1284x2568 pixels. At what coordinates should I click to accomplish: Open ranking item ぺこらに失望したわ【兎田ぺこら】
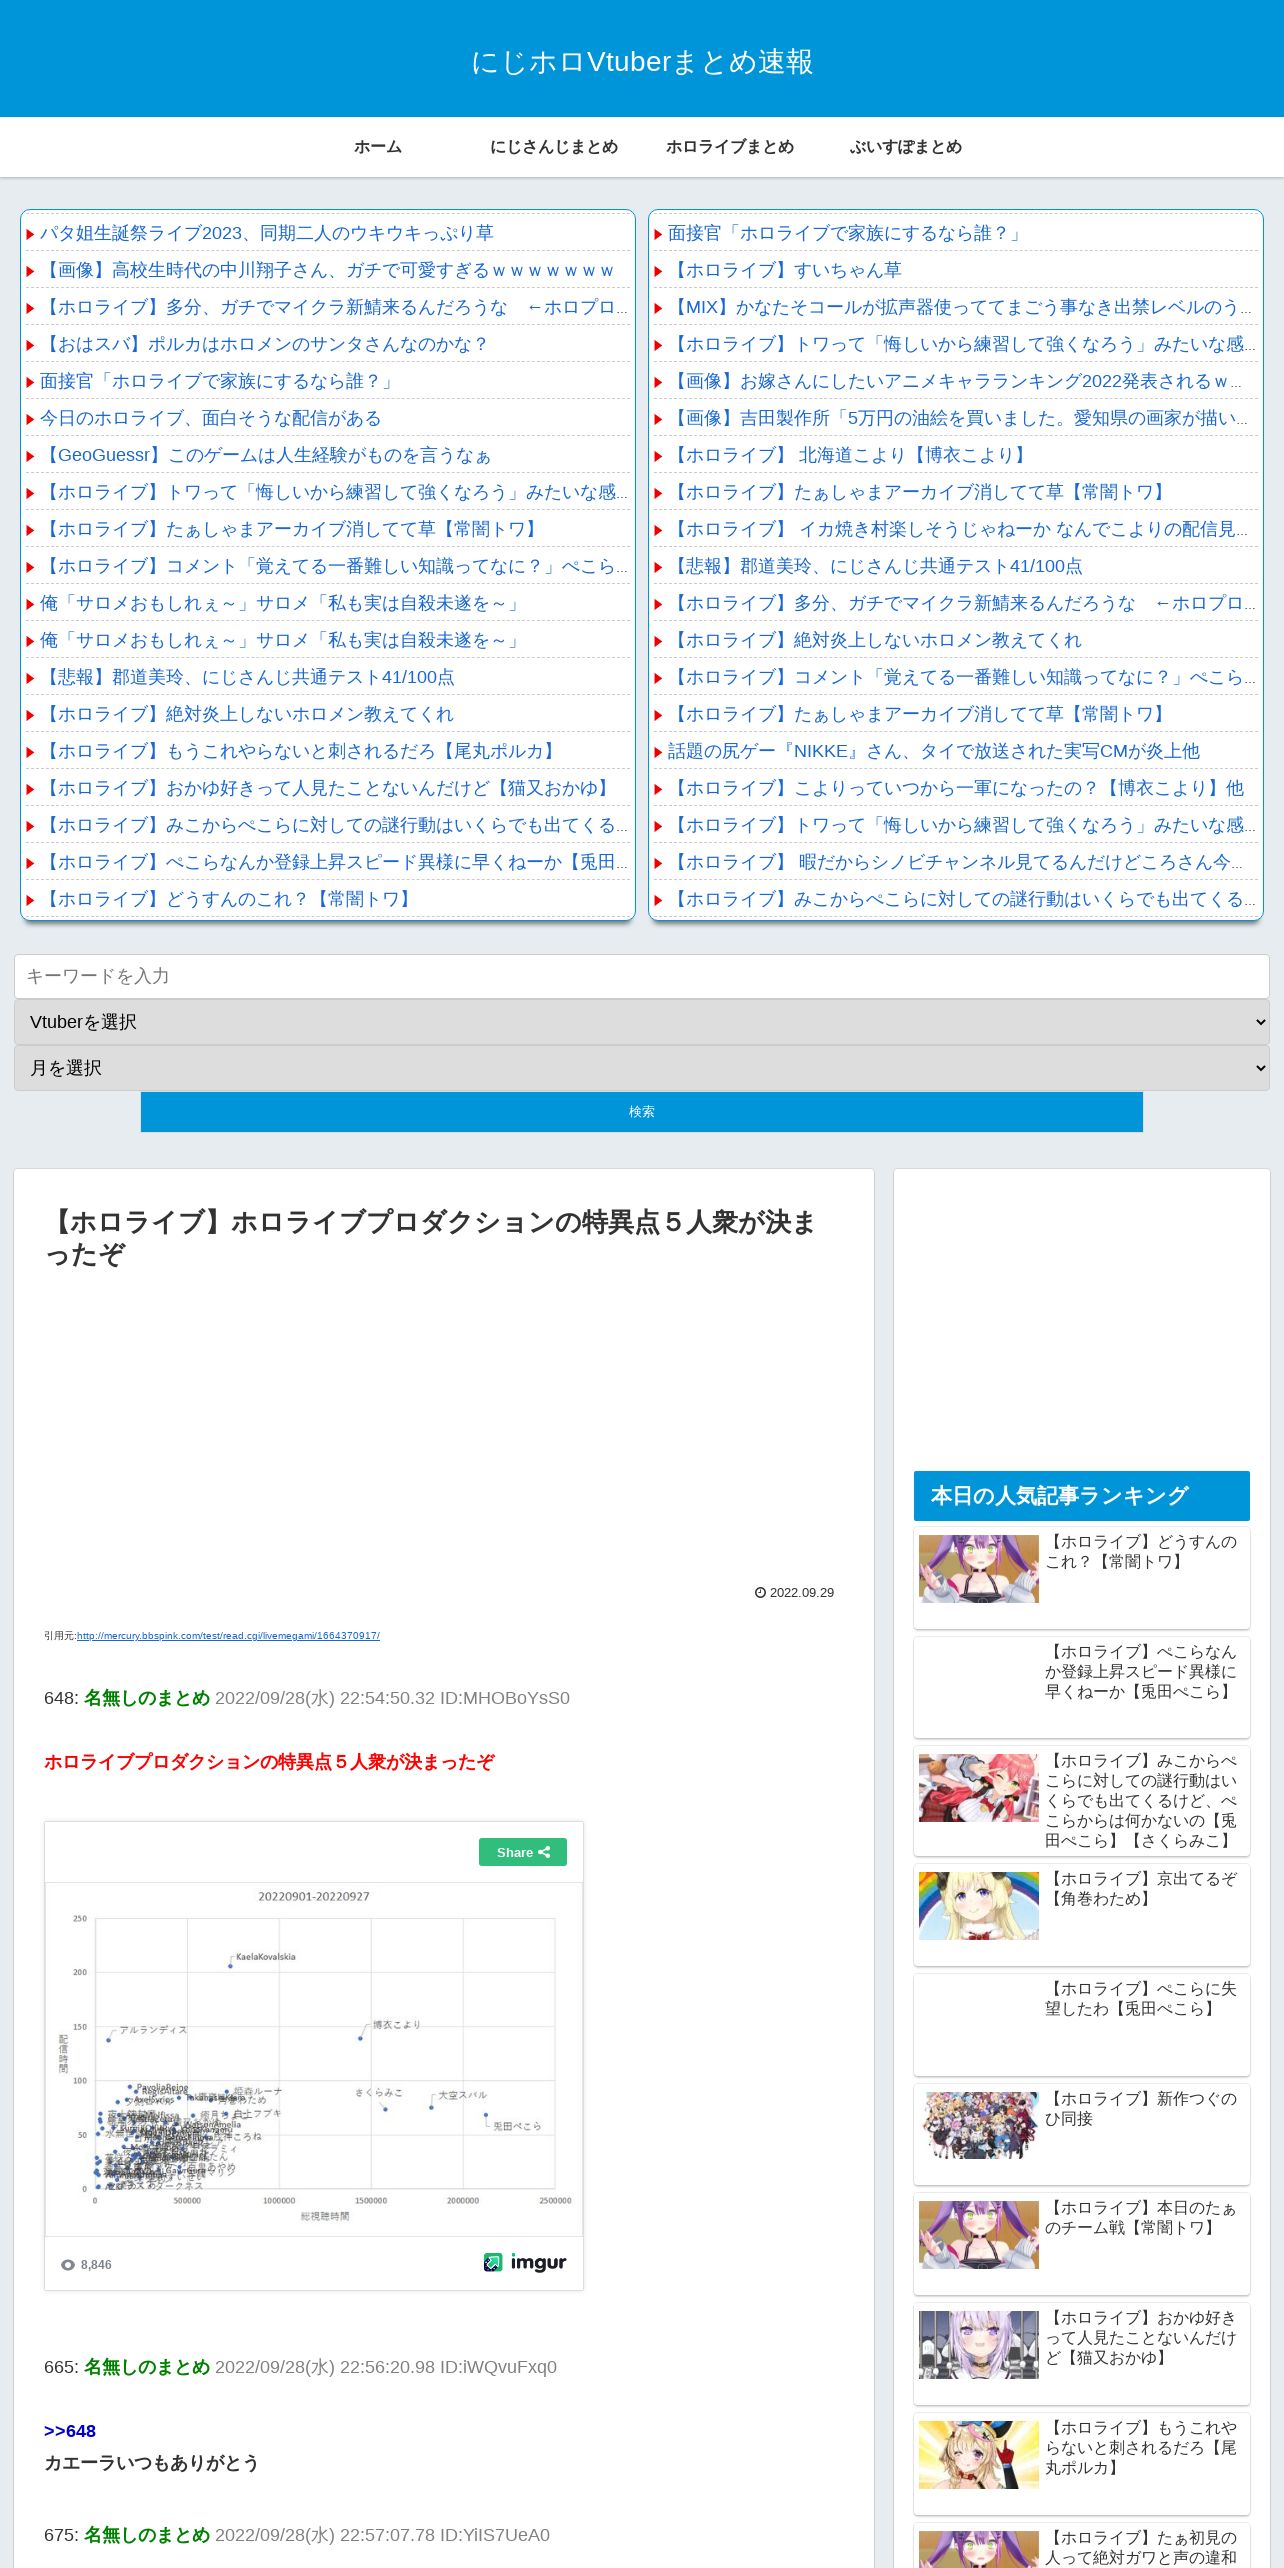click(x=1082, y=2025)
